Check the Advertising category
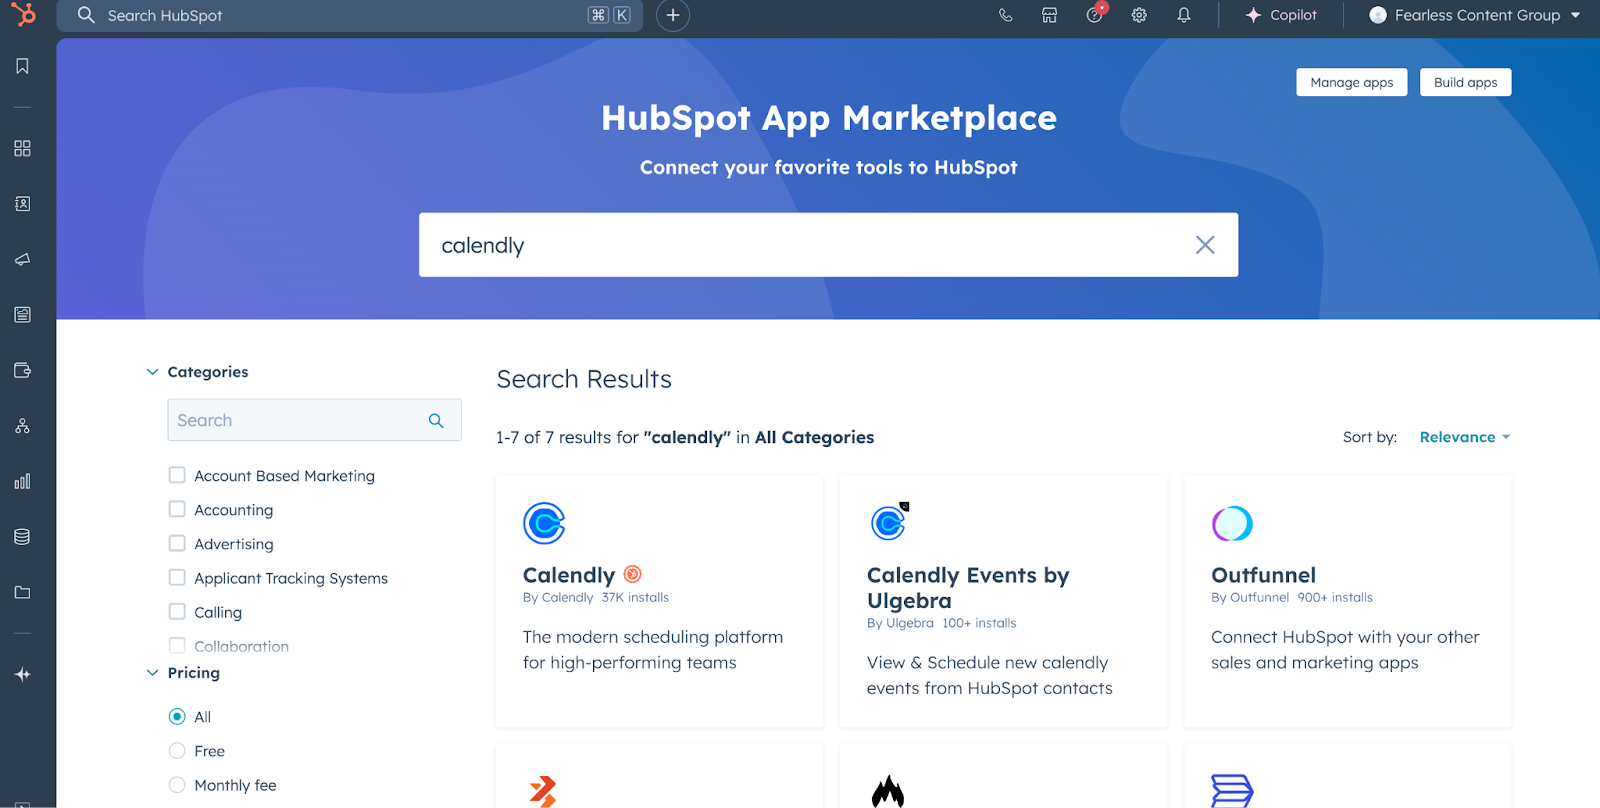Image resolution: width=1600 pixels, height=808 pixels. (x=177, y=543)
